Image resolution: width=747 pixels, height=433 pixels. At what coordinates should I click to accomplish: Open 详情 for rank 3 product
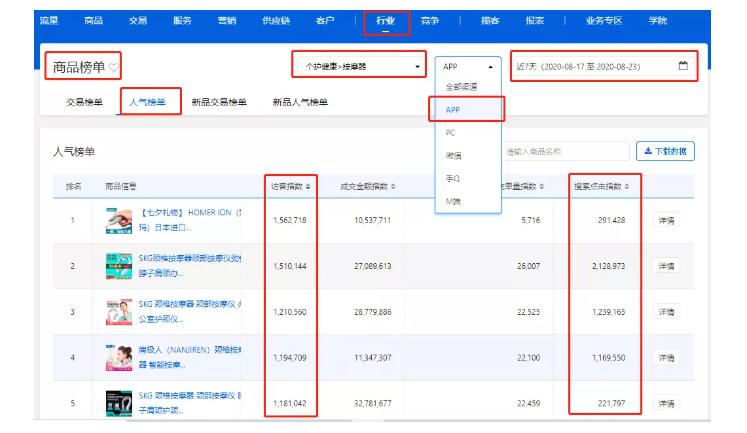point(666,312)
